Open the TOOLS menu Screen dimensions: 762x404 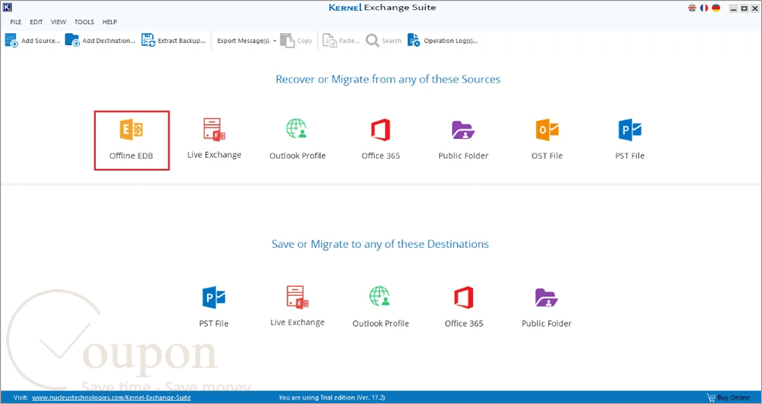pos(84,22)
